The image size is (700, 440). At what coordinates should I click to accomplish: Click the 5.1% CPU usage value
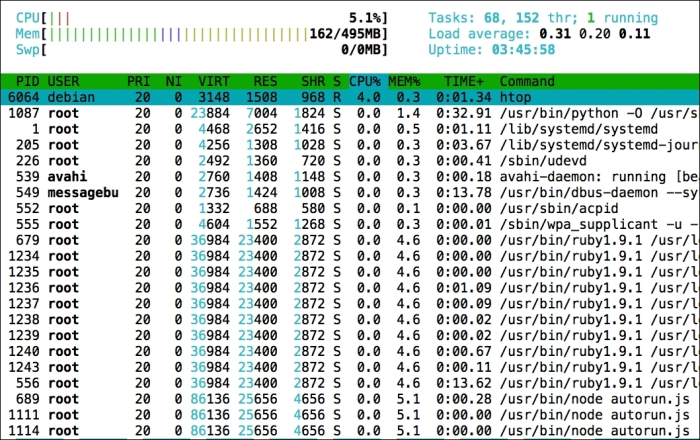pos(366,18)
